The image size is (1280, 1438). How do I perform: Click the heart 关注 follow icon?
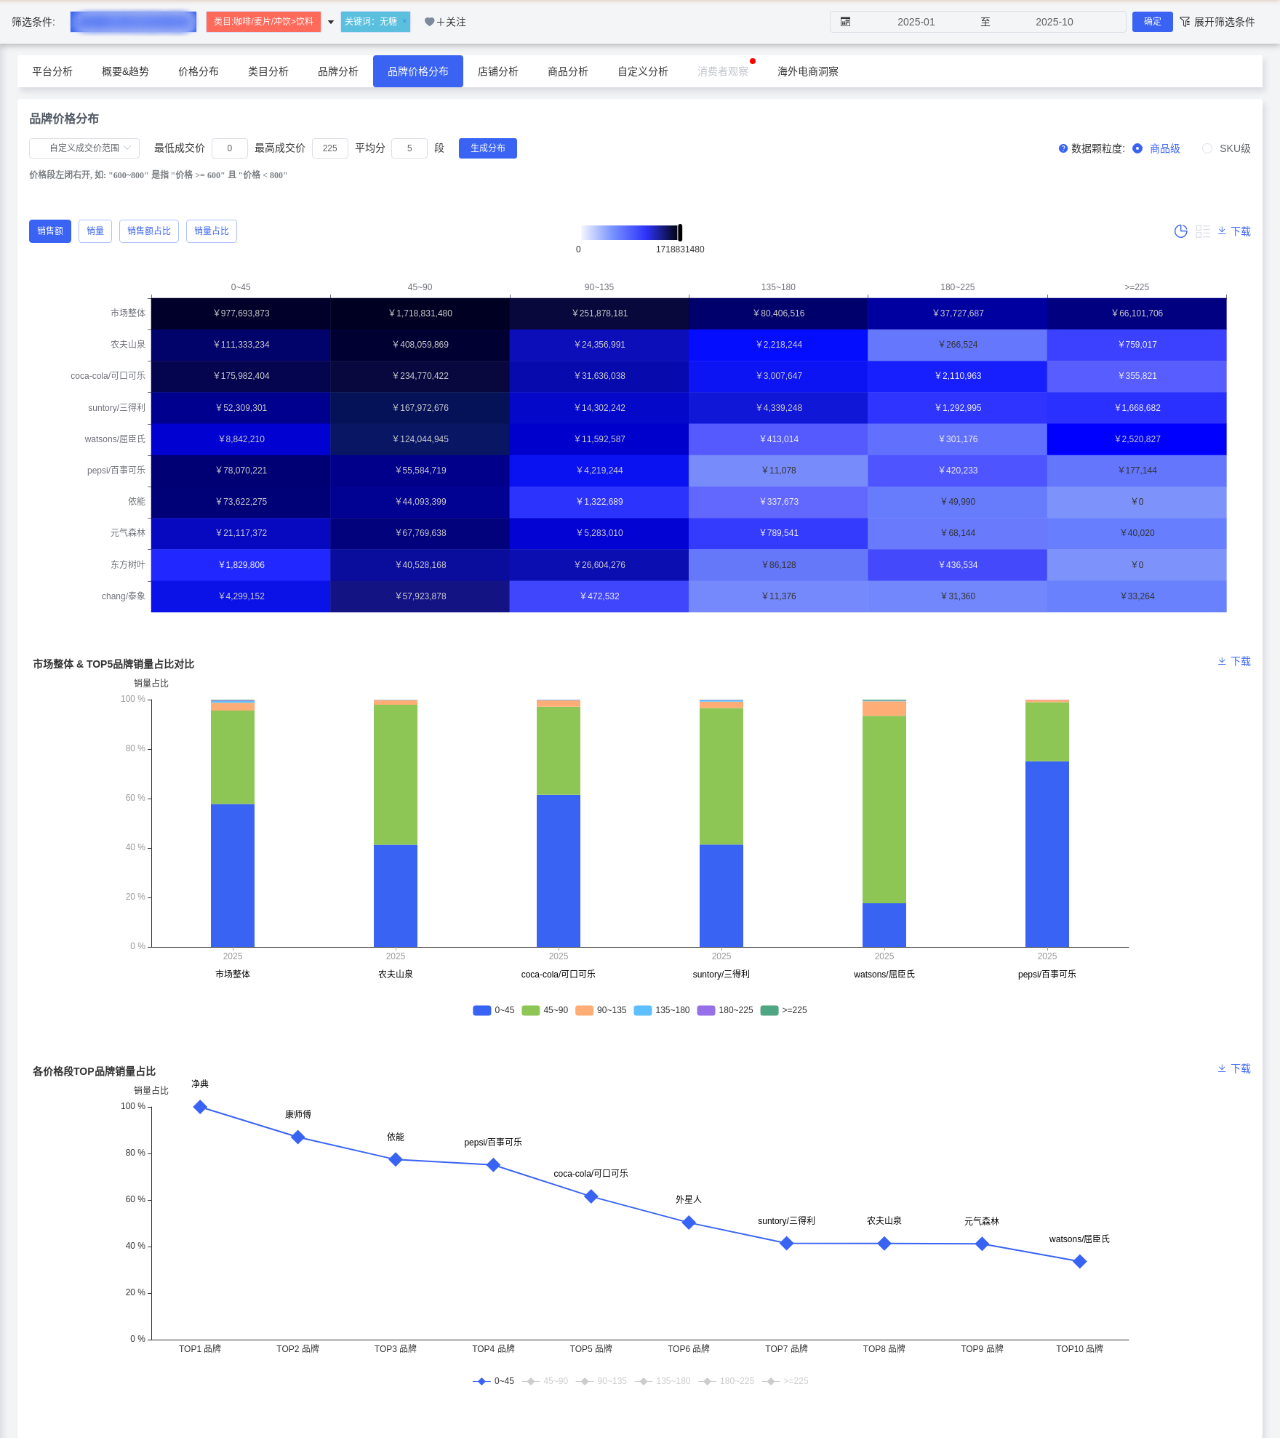430,22
